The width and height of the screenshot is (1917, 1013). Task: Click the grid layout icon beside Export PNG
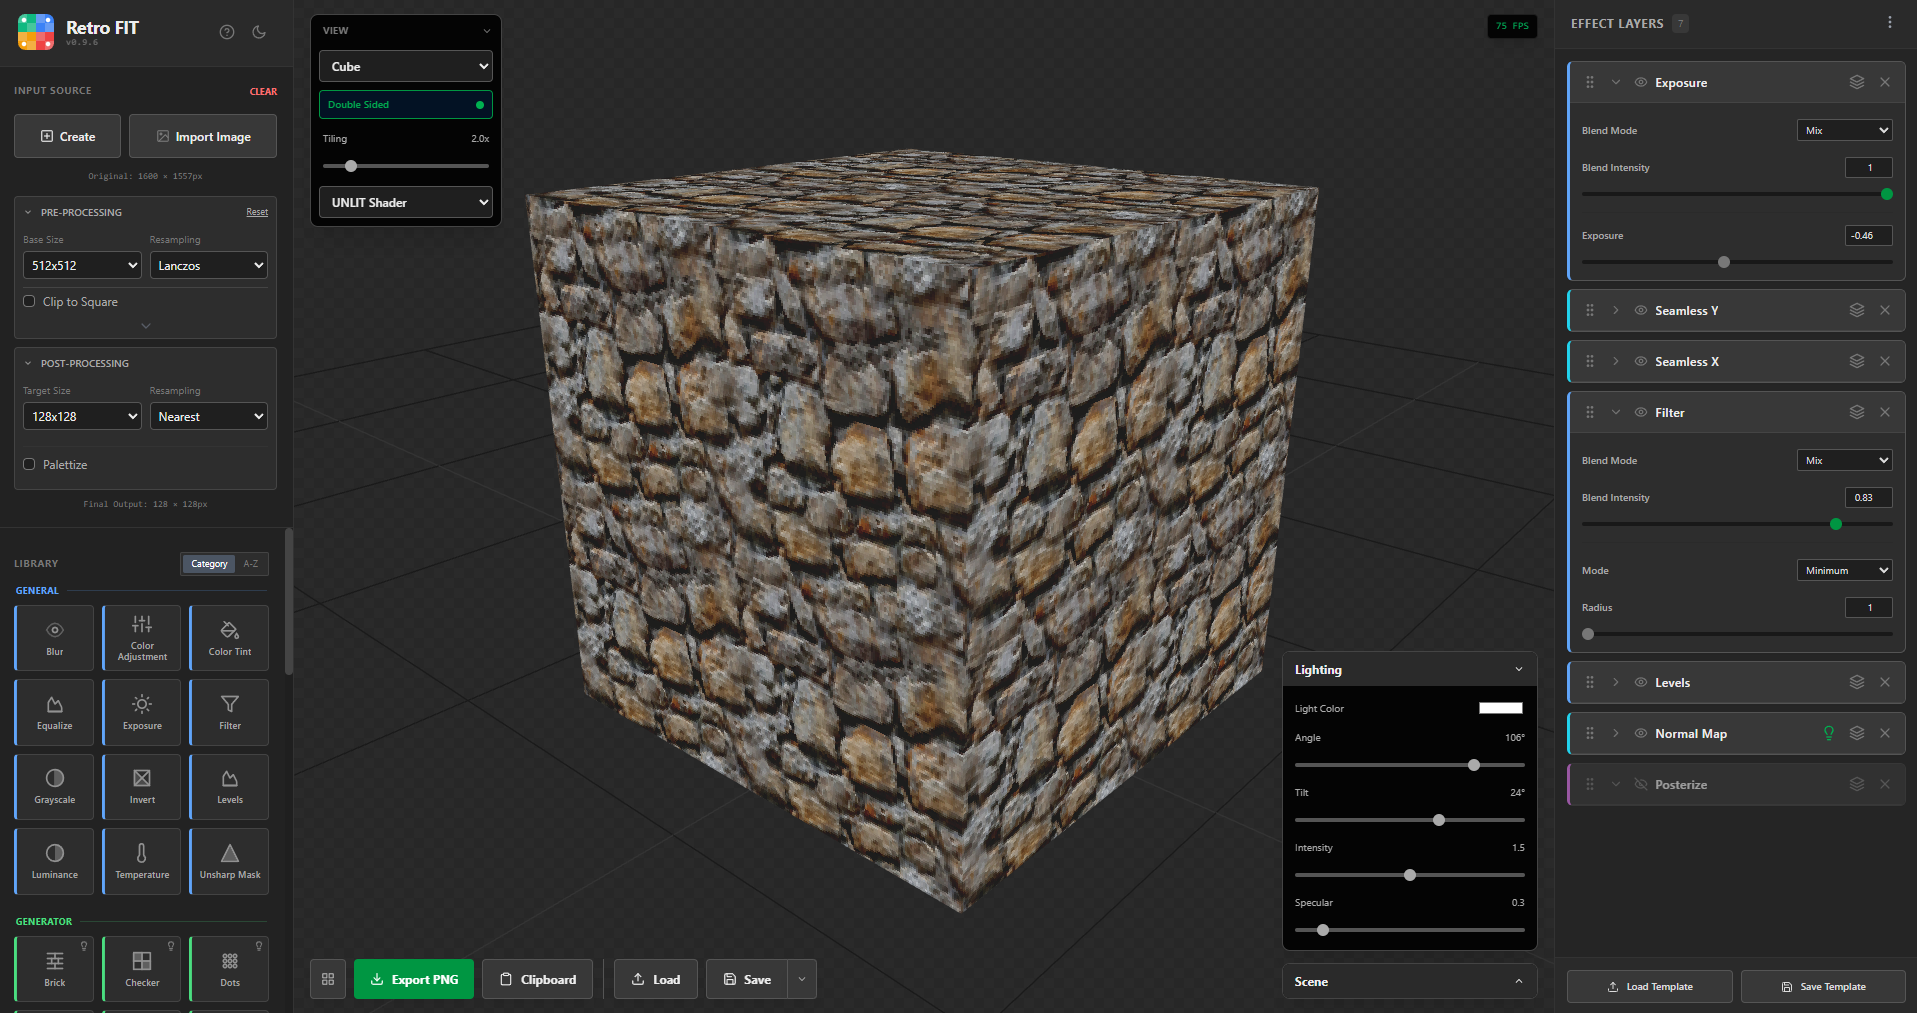point(328,980)
